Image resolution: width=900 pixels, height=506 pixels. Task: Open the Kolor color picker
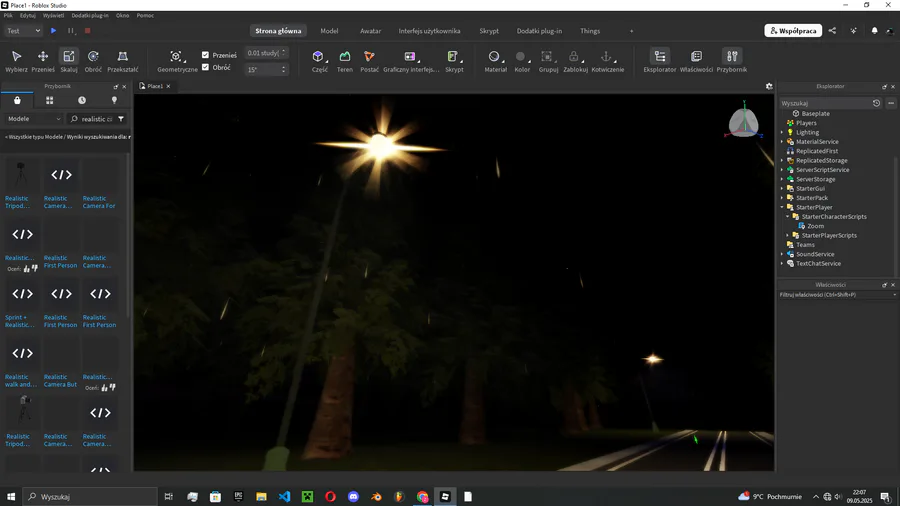[x=521, y=60]
